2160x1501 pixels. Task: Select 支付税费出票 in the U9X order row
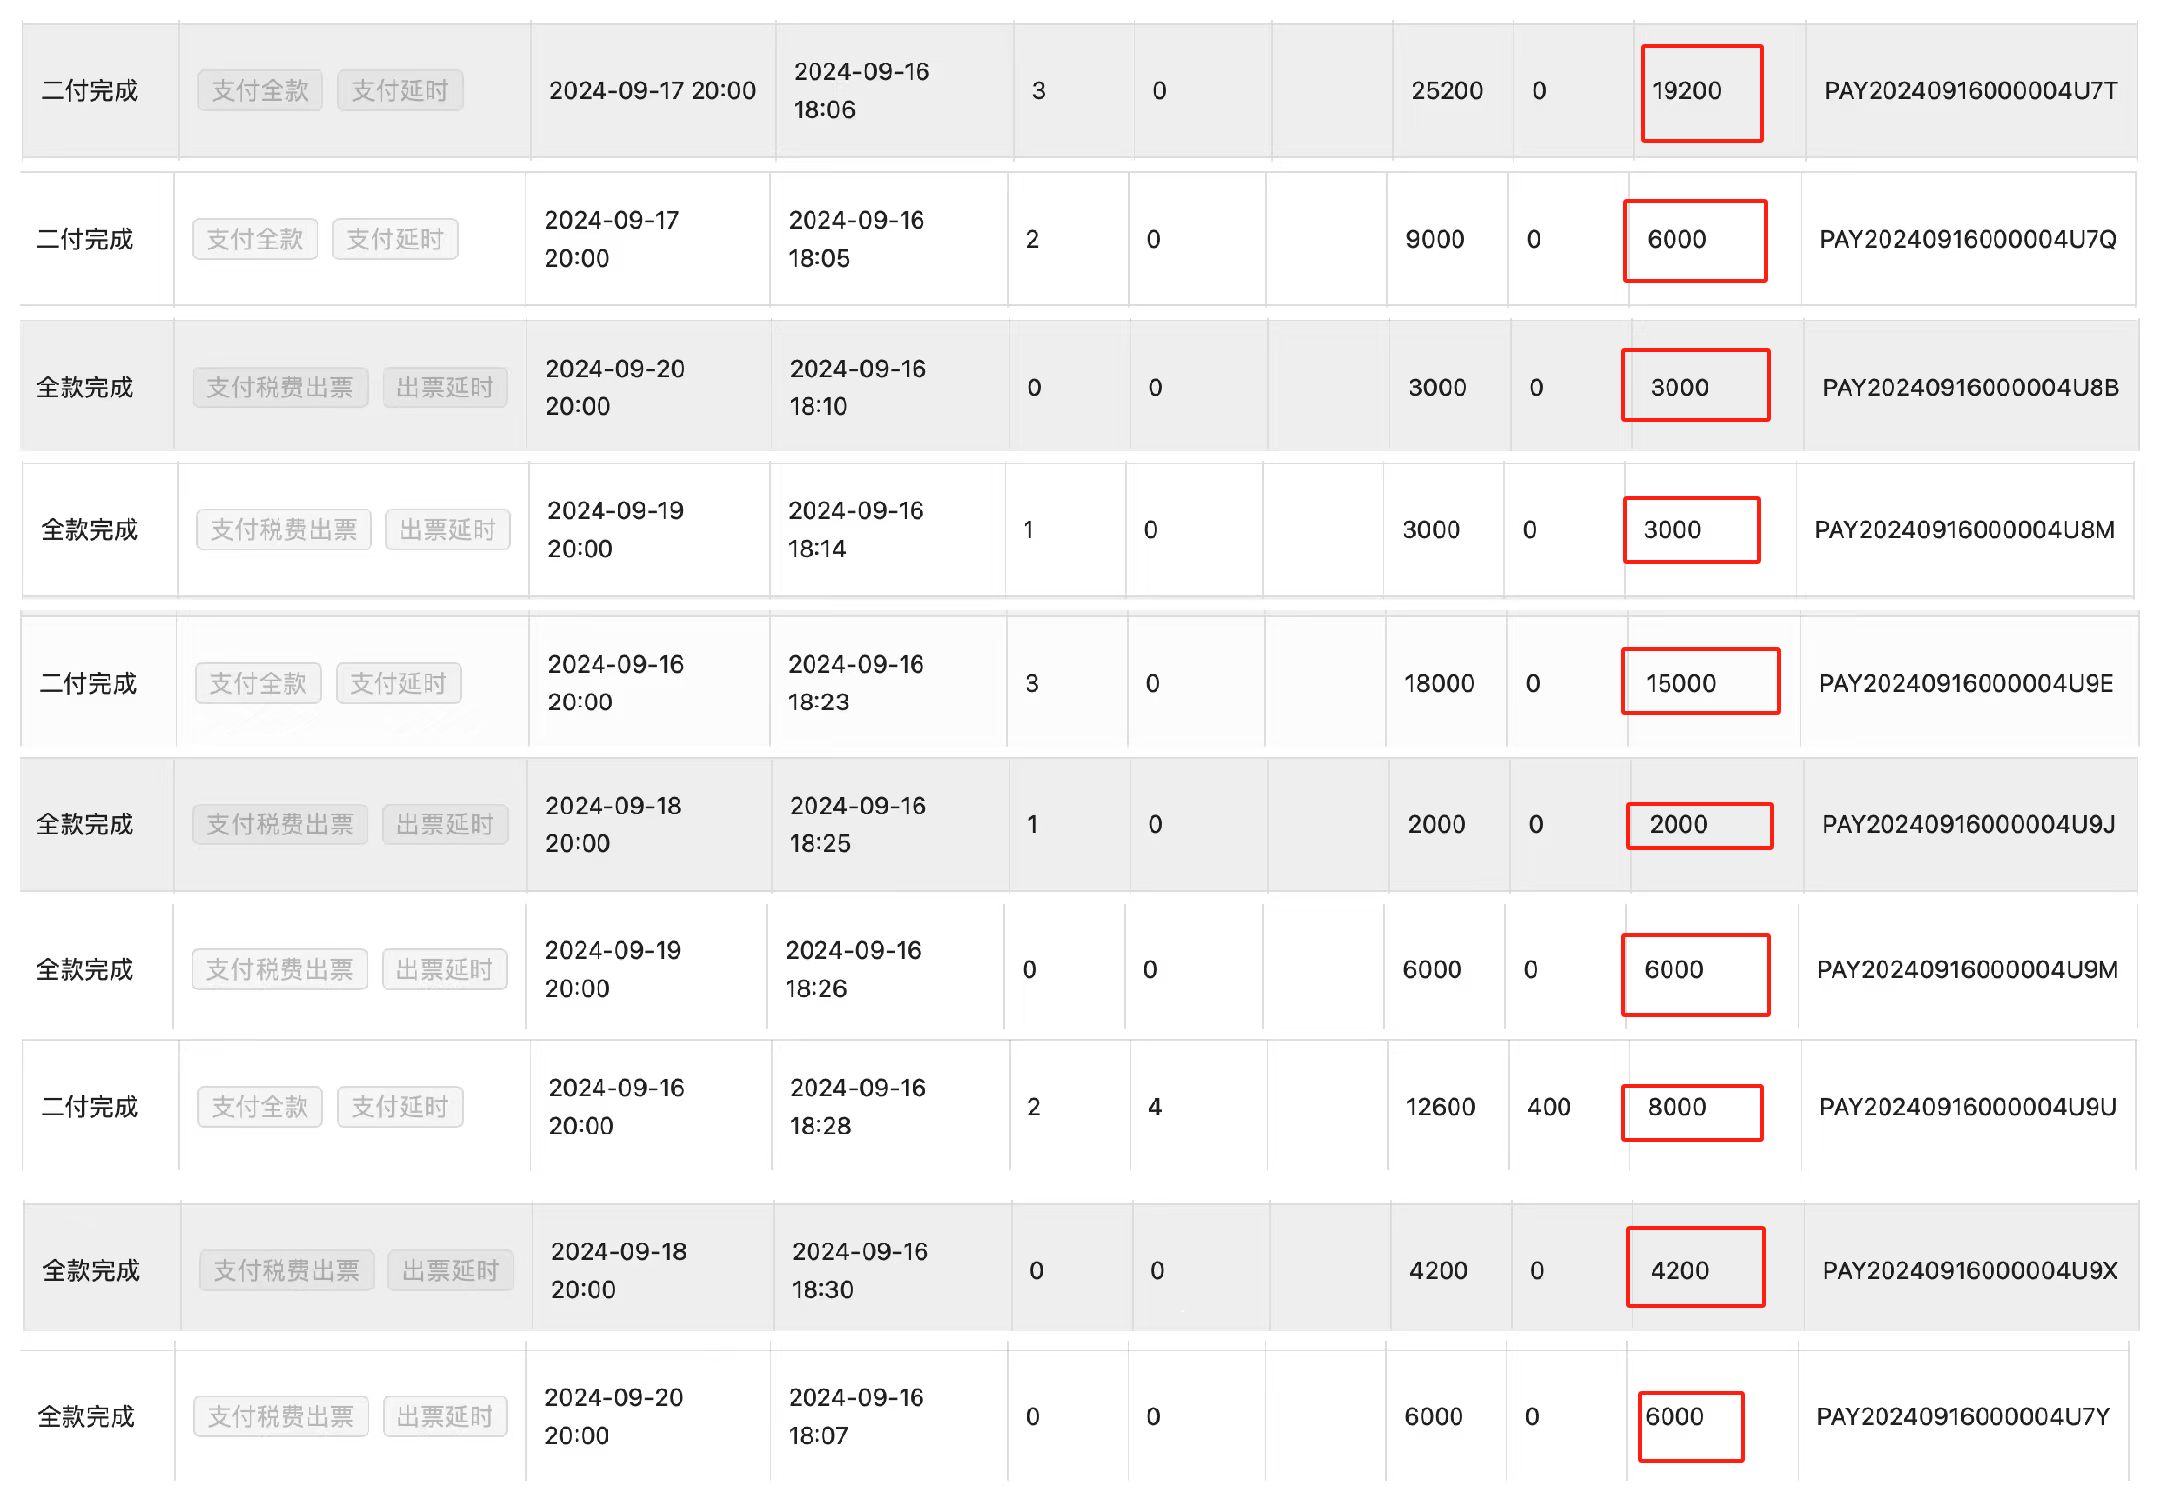tap(286, 1271)
